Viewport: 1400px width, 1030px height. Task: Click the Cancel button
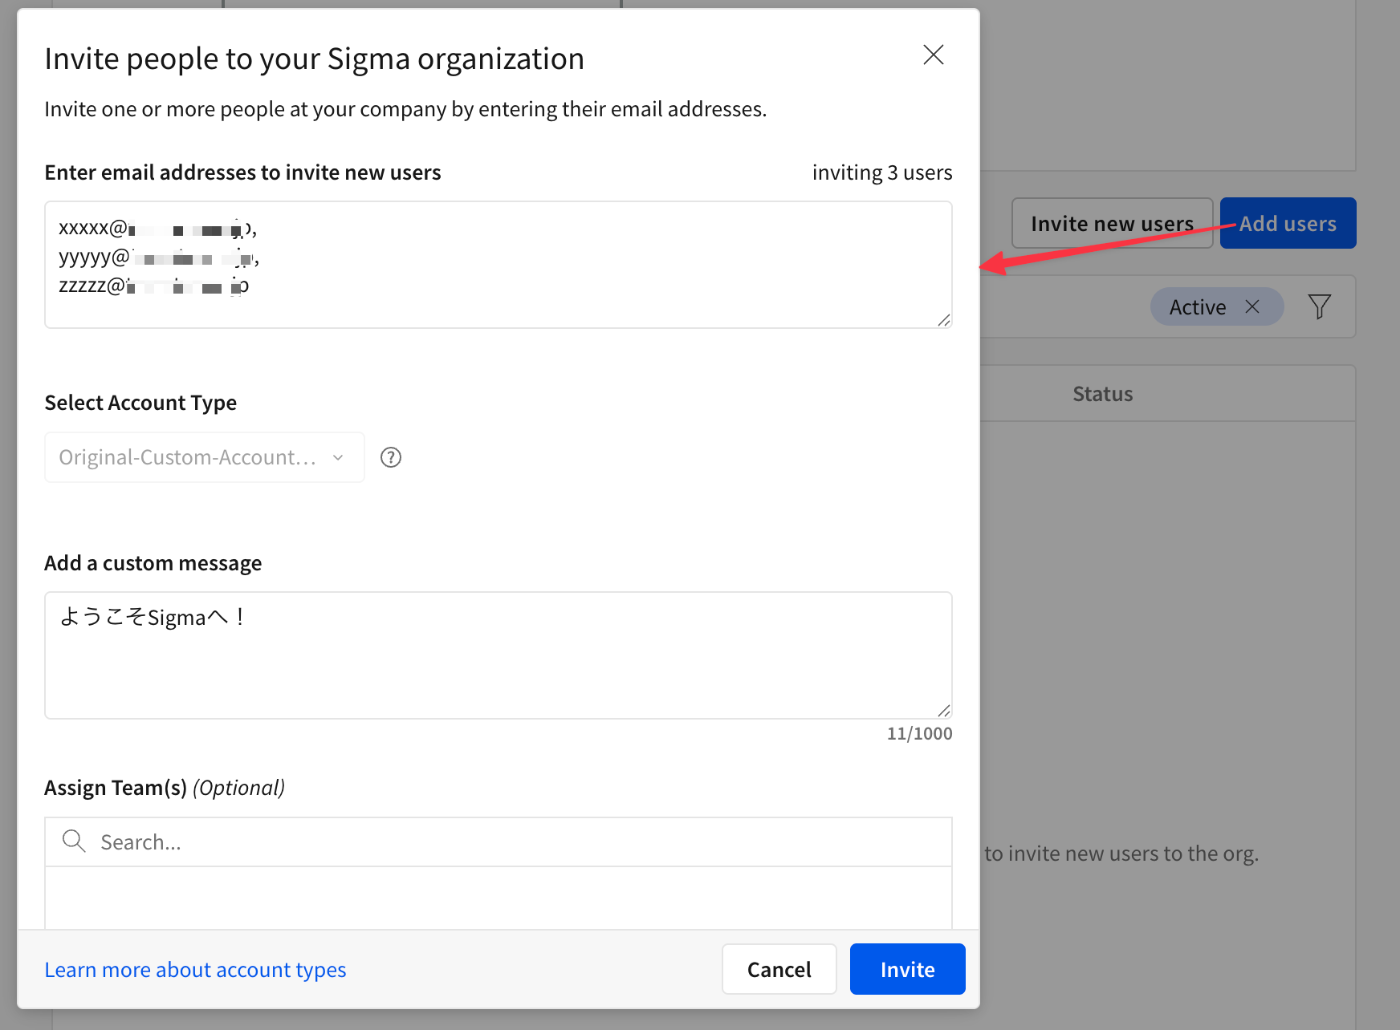point(779,969)
